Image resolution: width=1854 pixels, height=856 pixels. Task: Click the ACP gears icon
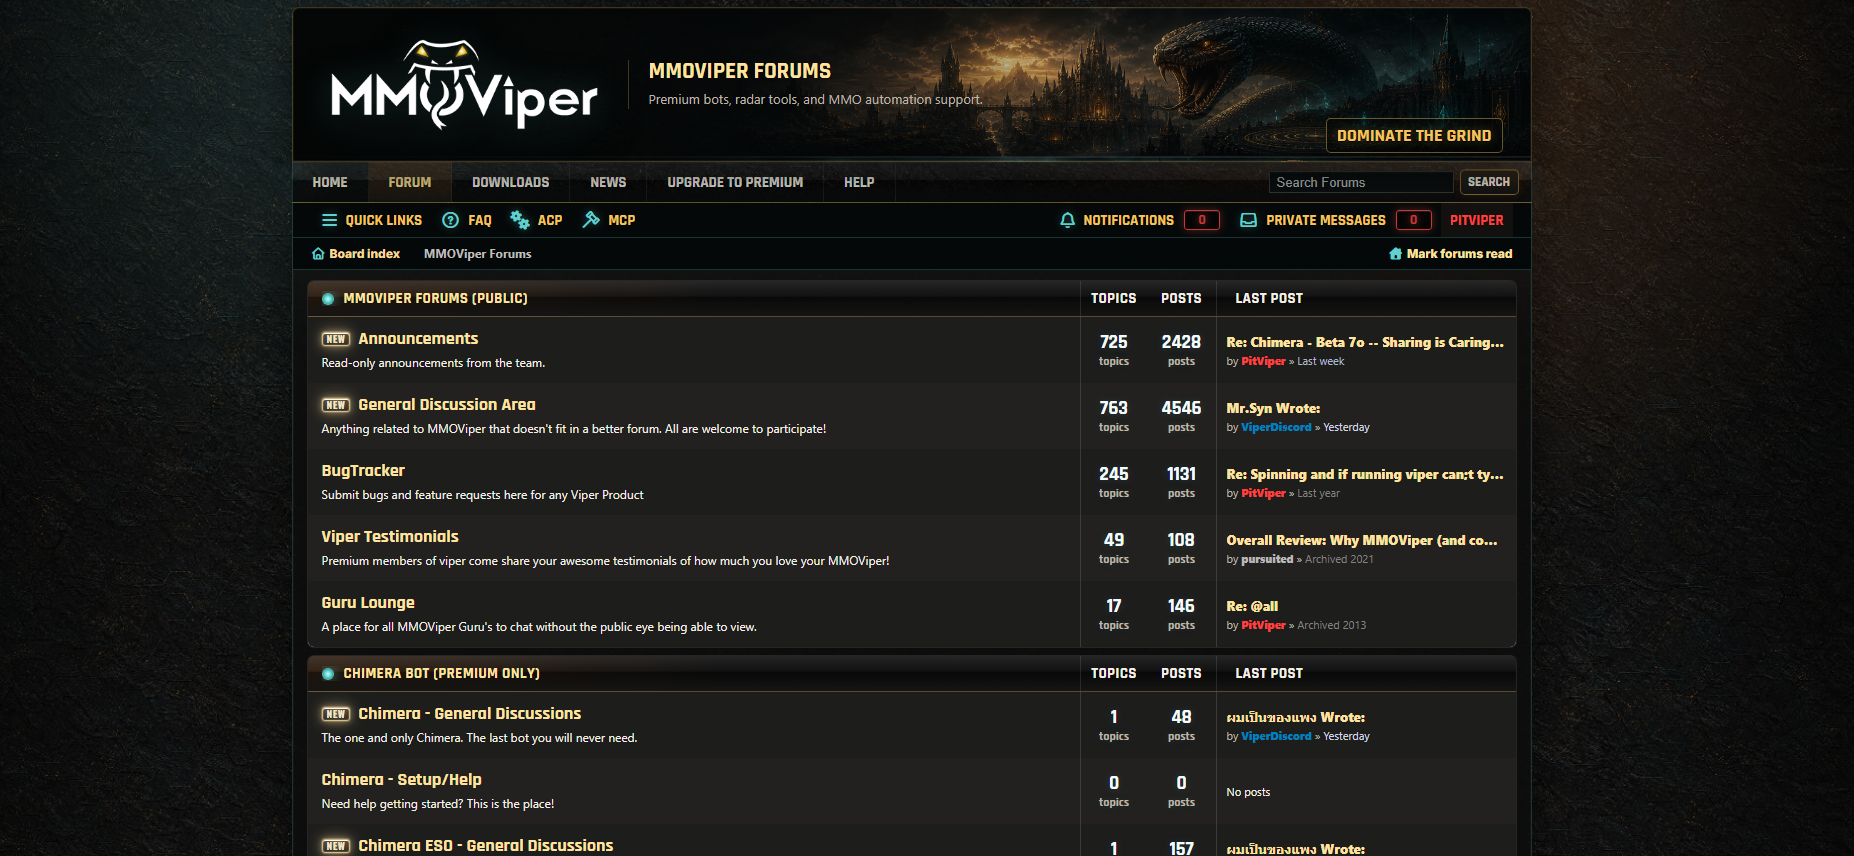[520, 220]
